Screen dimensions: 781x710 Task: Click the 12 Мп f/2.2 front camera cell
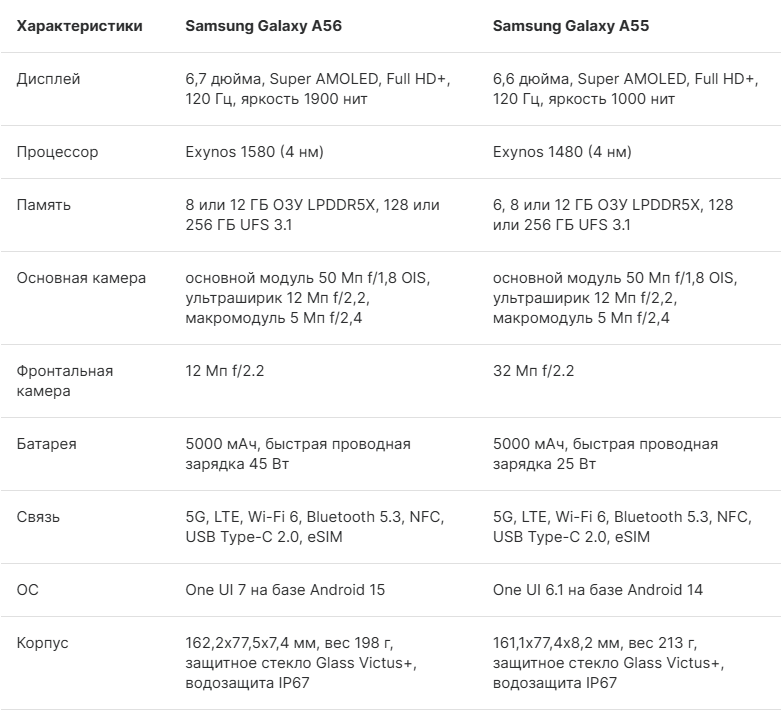pyautogui.click(x=225, y=371)
